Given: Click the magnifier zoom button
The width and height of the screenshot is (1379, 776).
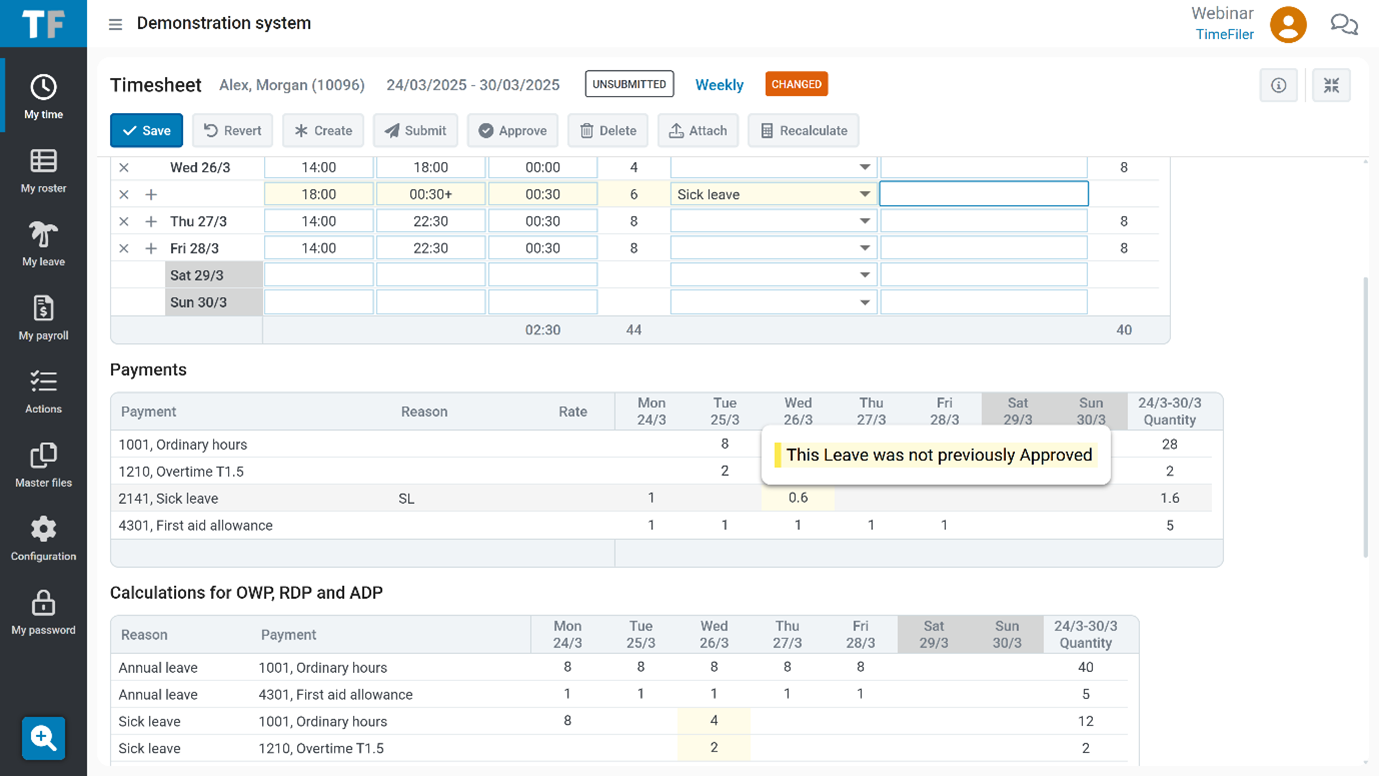Looking at the screenshot, I should click(43, 738).
